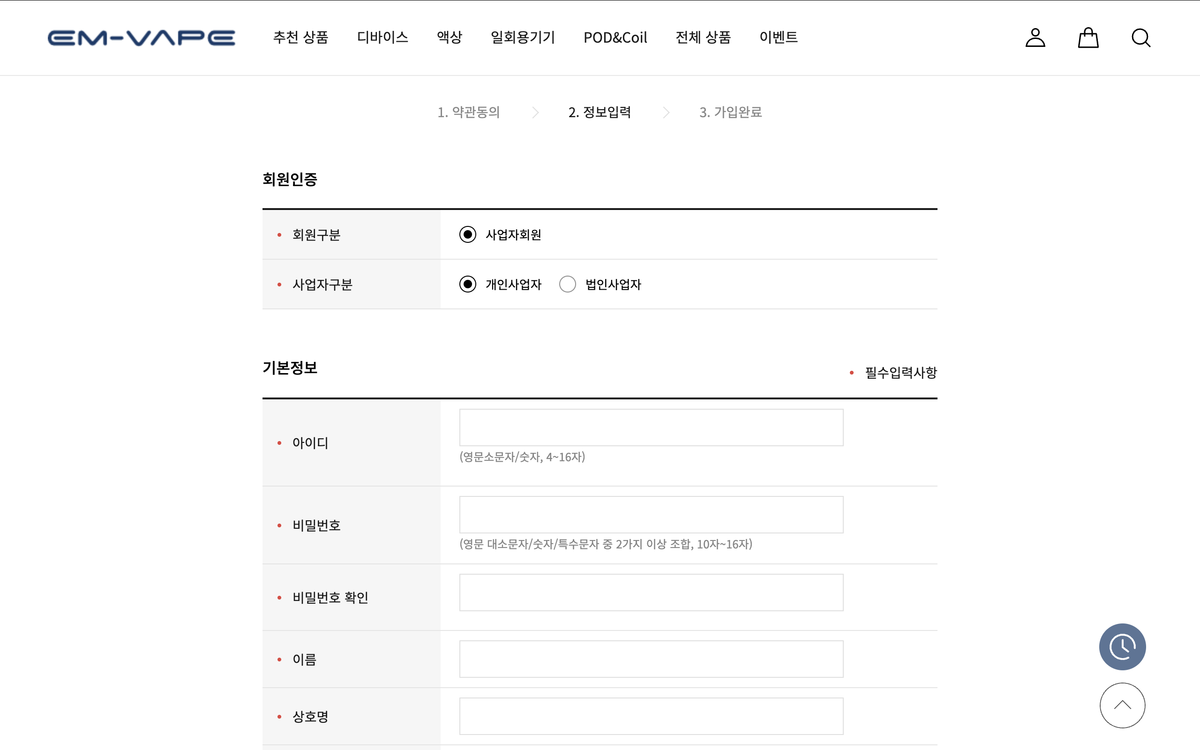Open the POD&Coil menu
1200x750 pixels.
(x=616, y=37)
